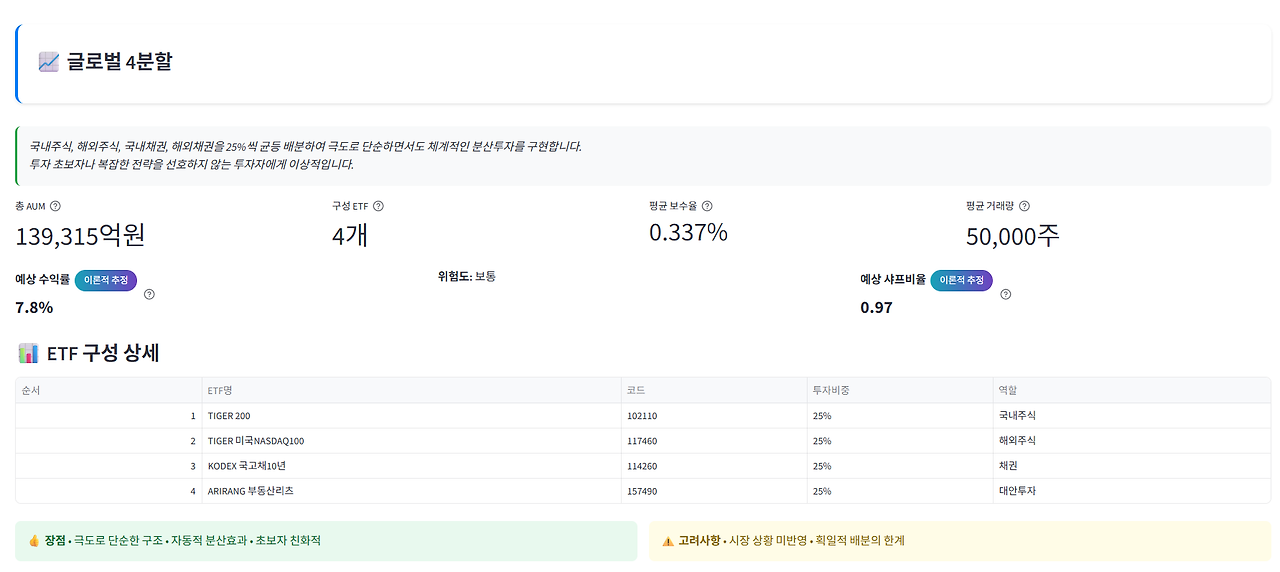This screenshot has height=572, width=1280.
Task: Click the 국내주식 role cell
Action: pyautogui.click(x=1132, y=415)
